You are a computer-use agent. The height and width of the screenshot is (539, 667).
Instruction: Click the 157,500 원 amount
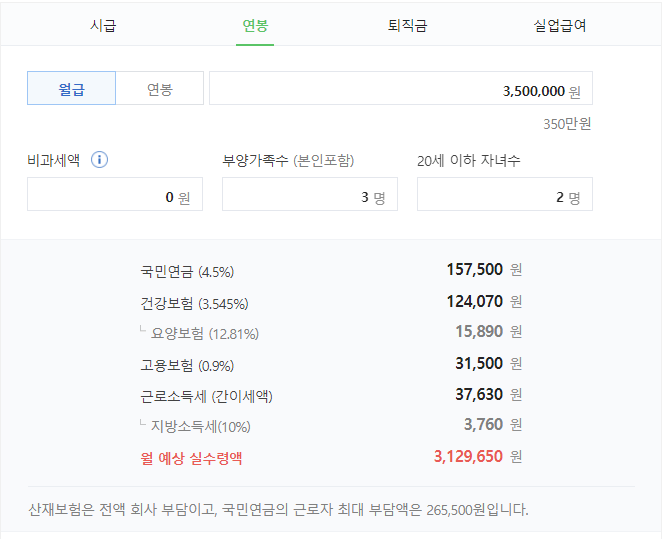coord(484,270)
